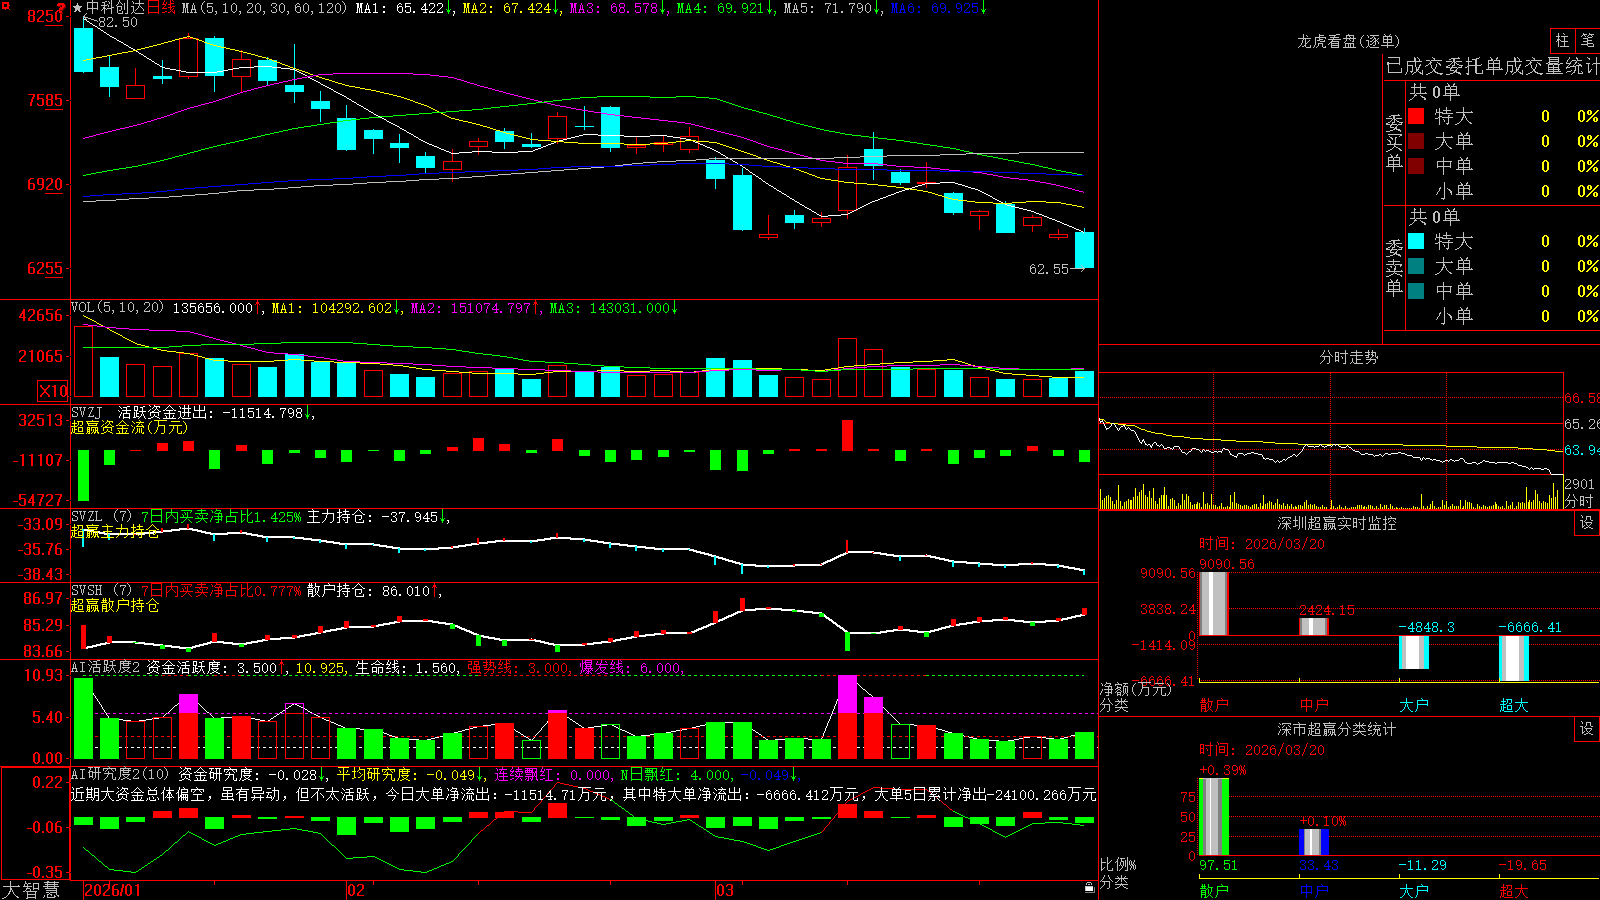The image size is (1600, 900).
Task: Click teal 大单 sell-order swatch
Action: click(1416, 266)
